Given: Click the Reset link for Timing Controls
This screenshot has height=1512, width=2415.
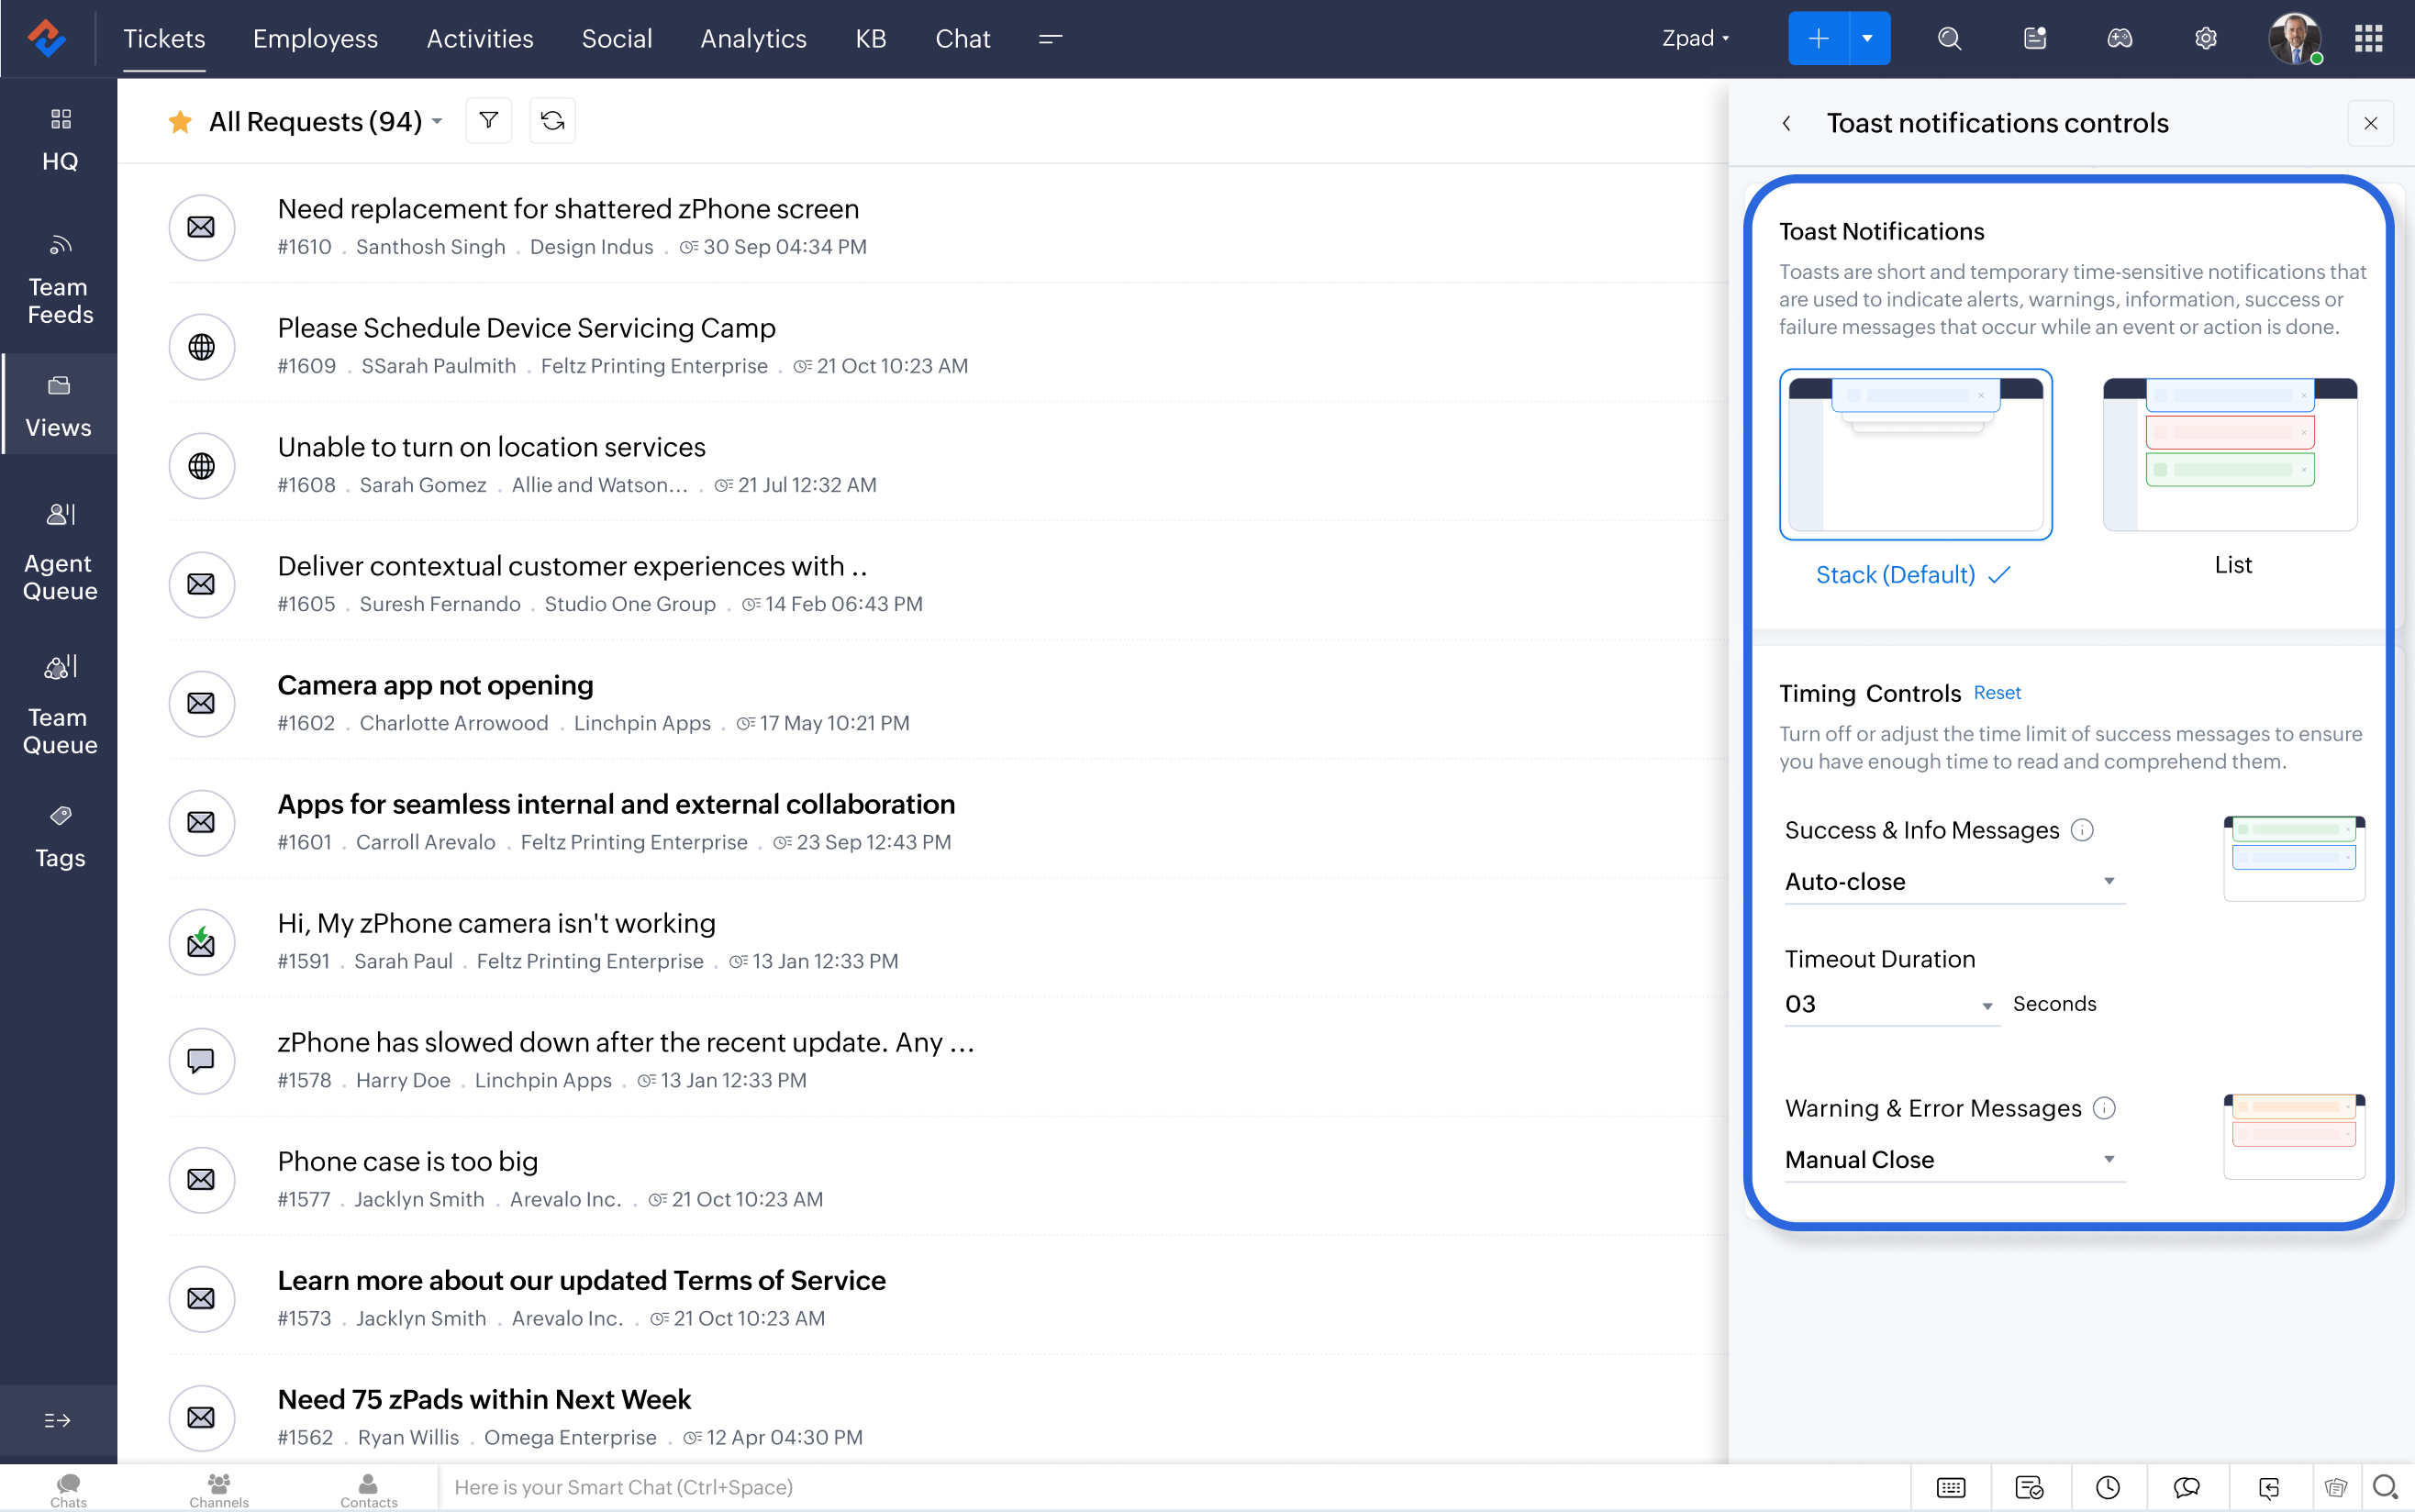Looking at the screenshot, I should [1996, 693].
